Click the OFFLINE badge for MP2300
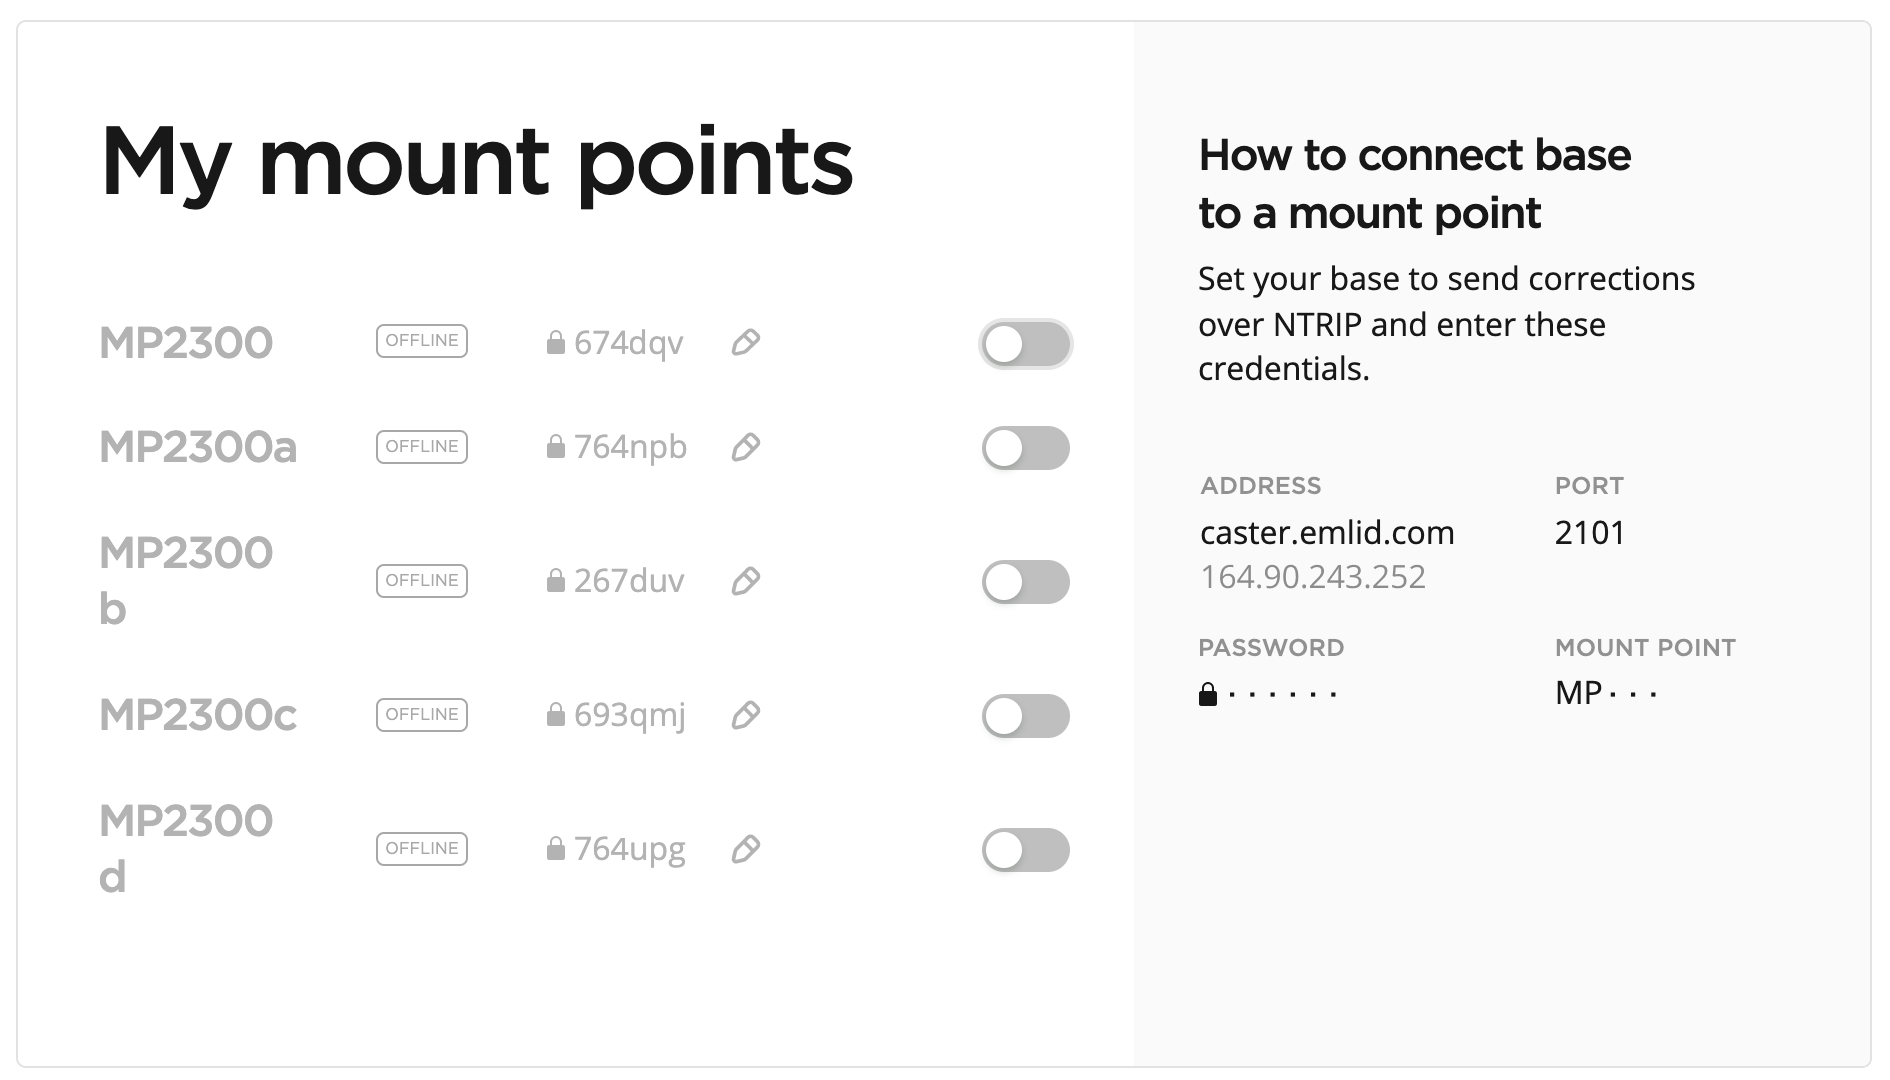Image resolution: width=1890 pixels, height=1080 pixels. point(421,341)
